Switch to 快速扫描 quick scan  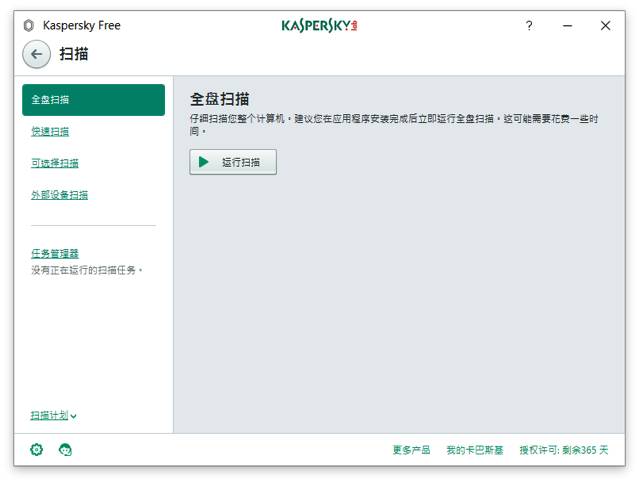coord(50,131)
